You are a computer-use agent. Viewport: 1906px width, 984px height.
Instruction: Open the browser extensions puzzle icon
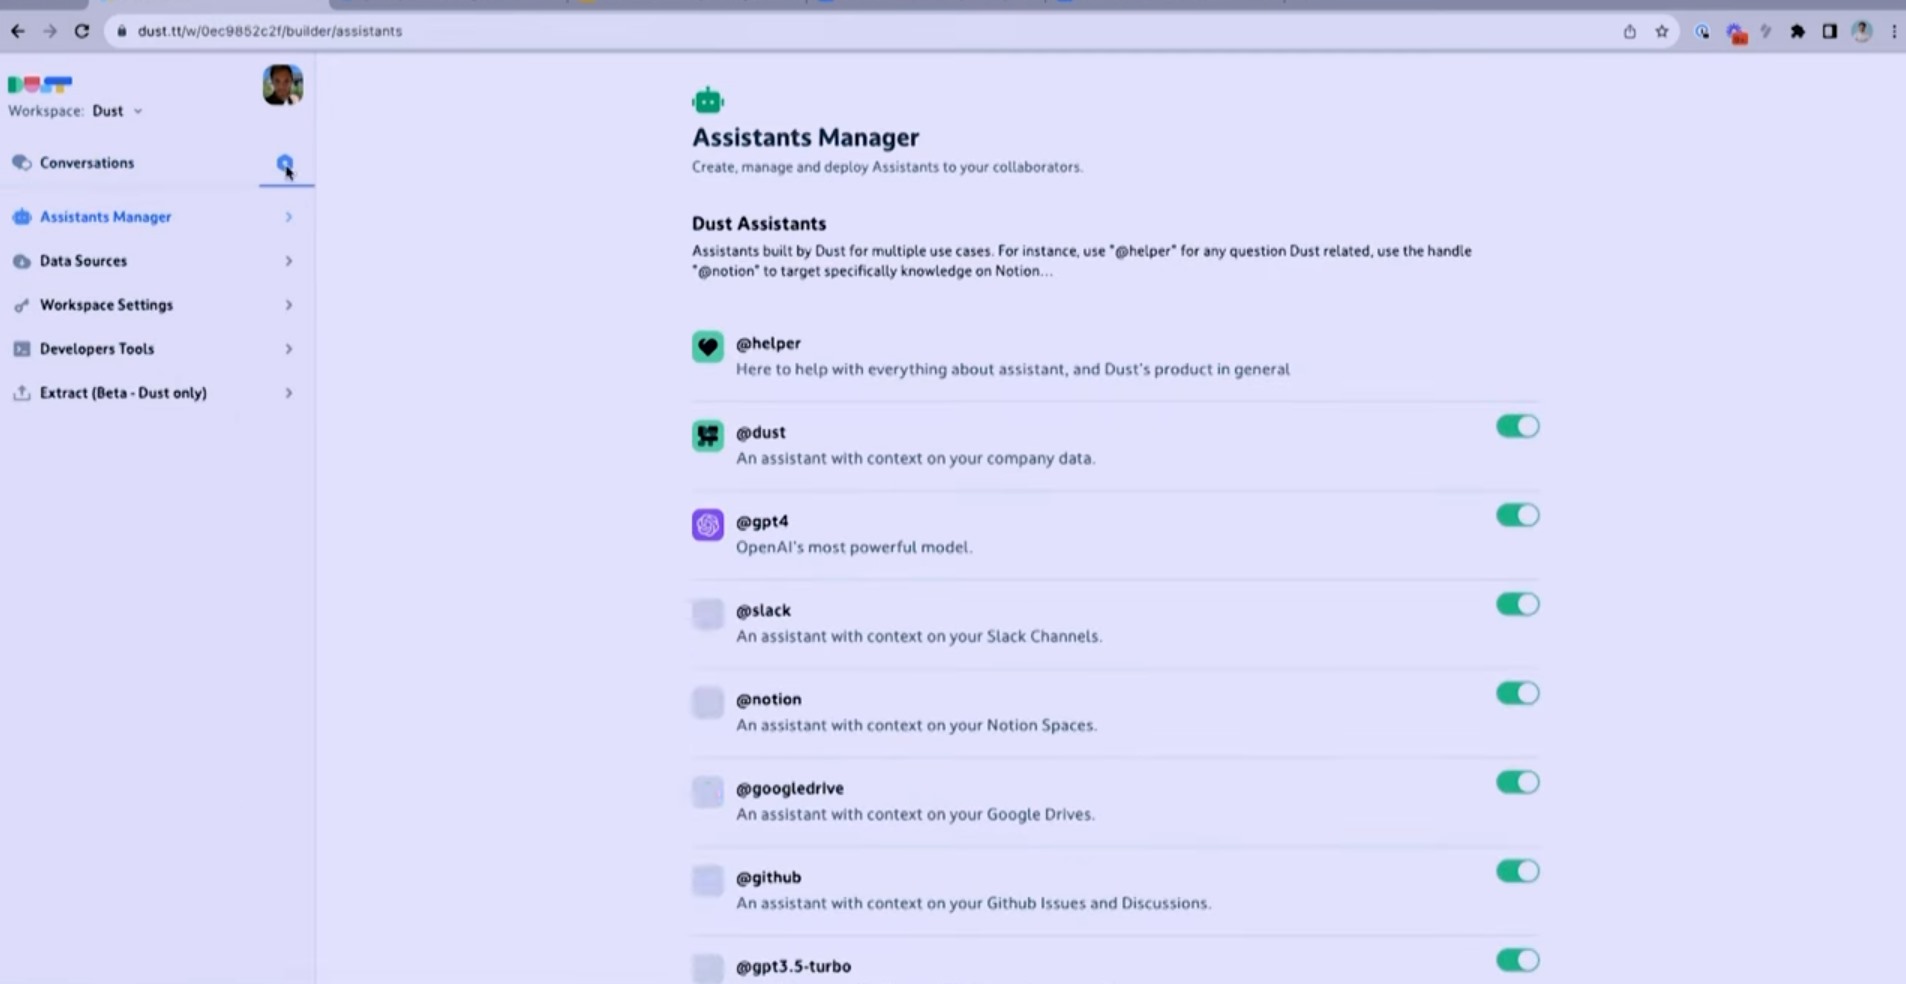pyautogui.click(x=1797, y=31)
